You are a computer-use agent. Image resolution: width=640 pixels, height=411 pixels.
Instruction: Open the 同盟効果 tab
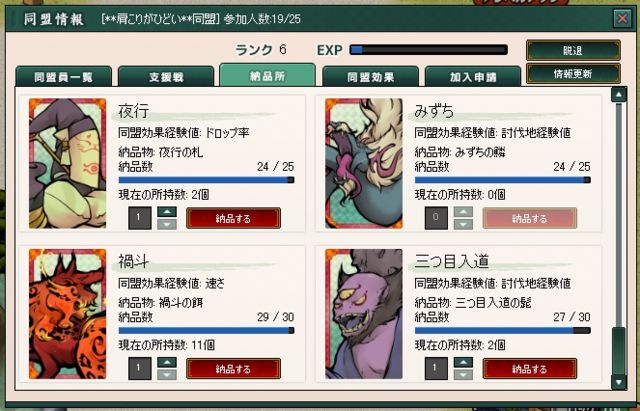[x=371, y=77]
